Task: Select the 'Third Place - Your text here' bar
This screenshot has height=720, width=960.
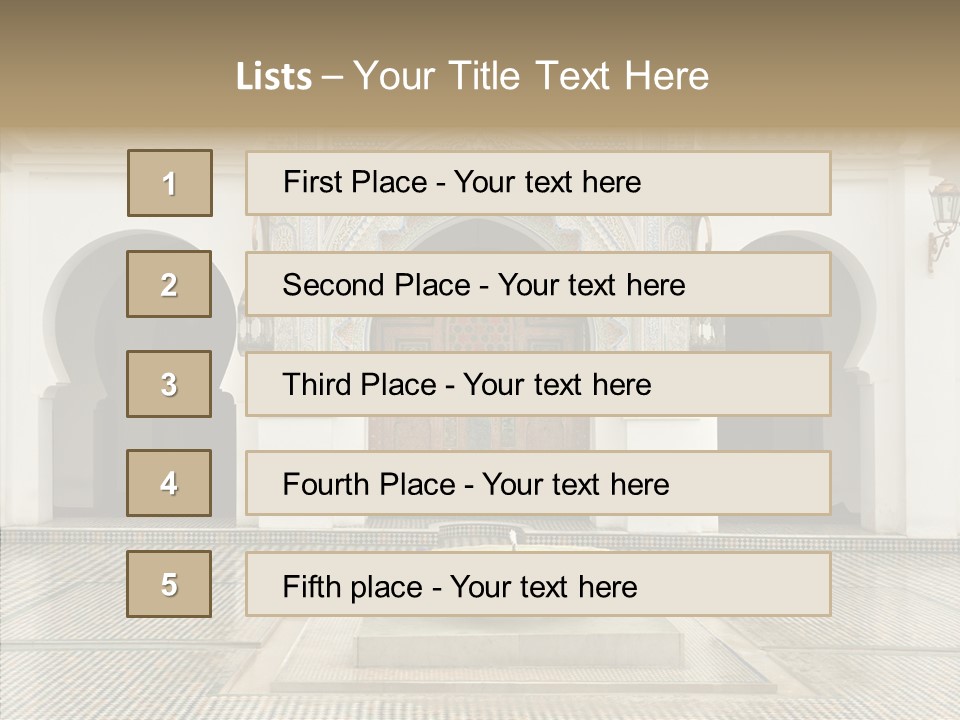Action: pos(538,384)
